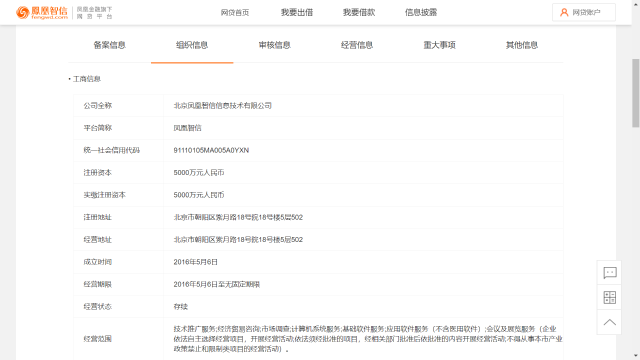Select the 组织信息 tab

[192, 45]
